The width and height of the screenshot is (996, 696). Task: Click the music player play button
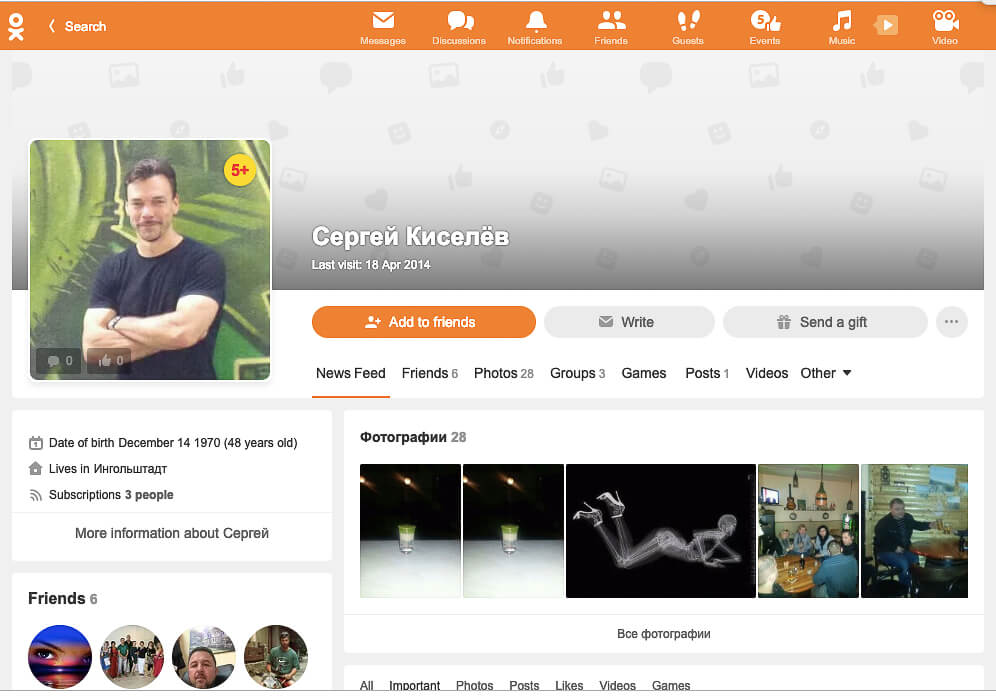(x=886, y=26)
